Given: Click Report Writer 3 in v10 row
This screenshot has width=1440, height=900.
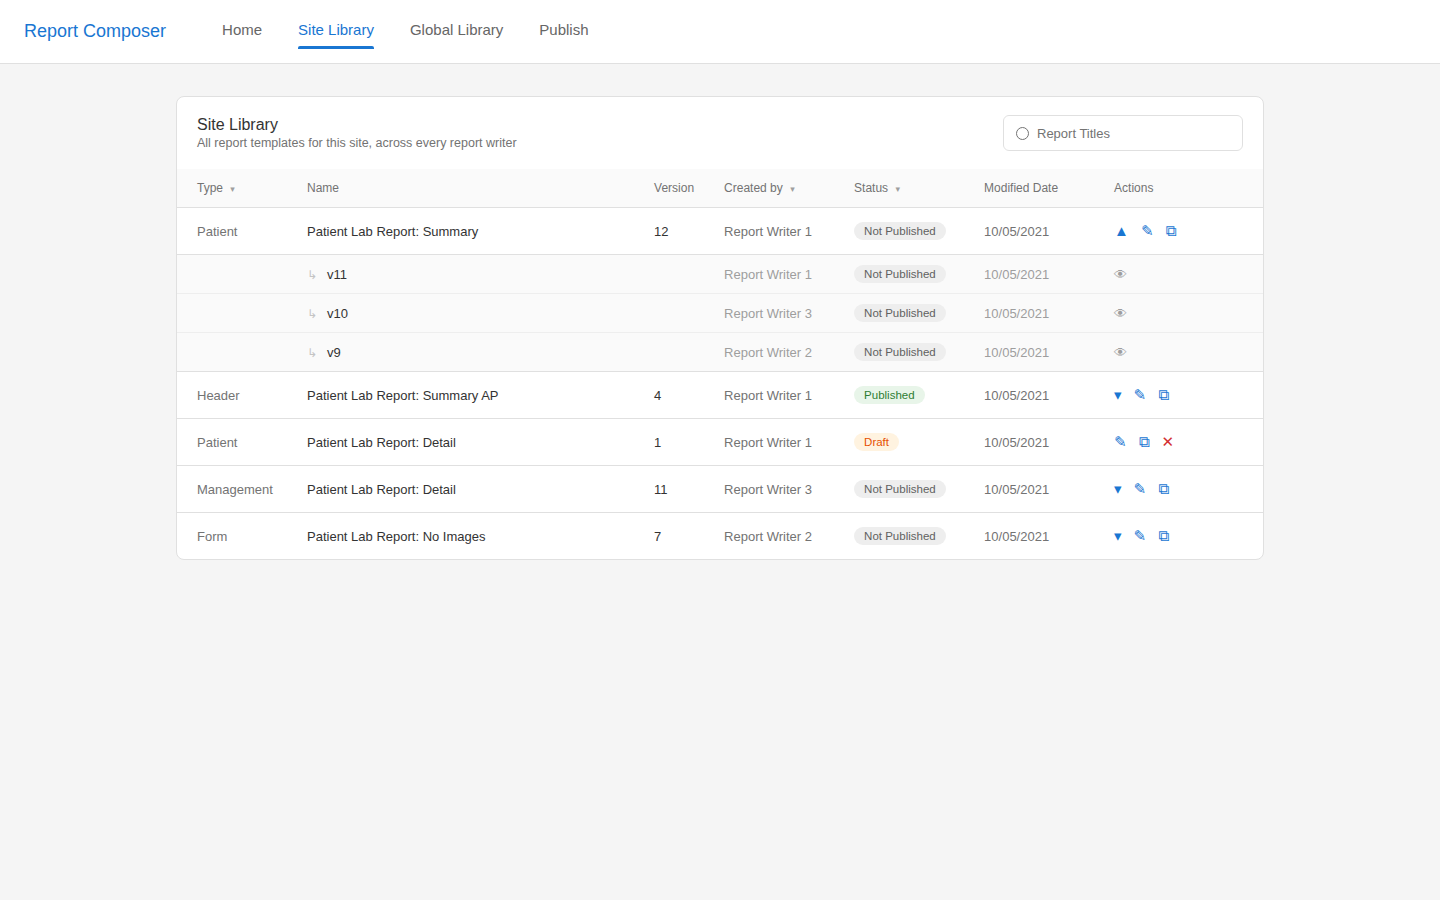Looking at the screenshot, I should pyautogui.click(x=768, y=313).
